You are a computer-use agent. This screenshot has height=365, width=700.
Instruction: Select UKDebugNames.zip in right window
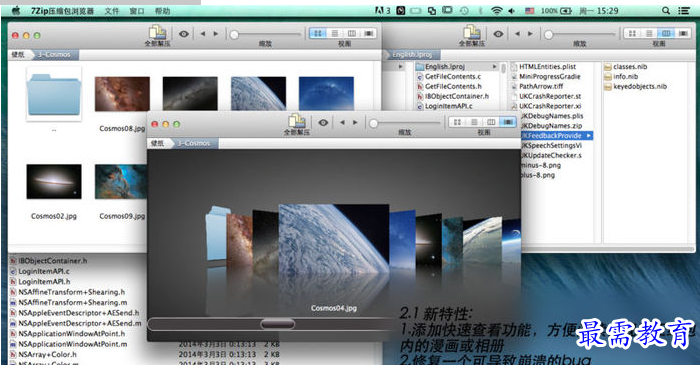[x=551, y=126]
